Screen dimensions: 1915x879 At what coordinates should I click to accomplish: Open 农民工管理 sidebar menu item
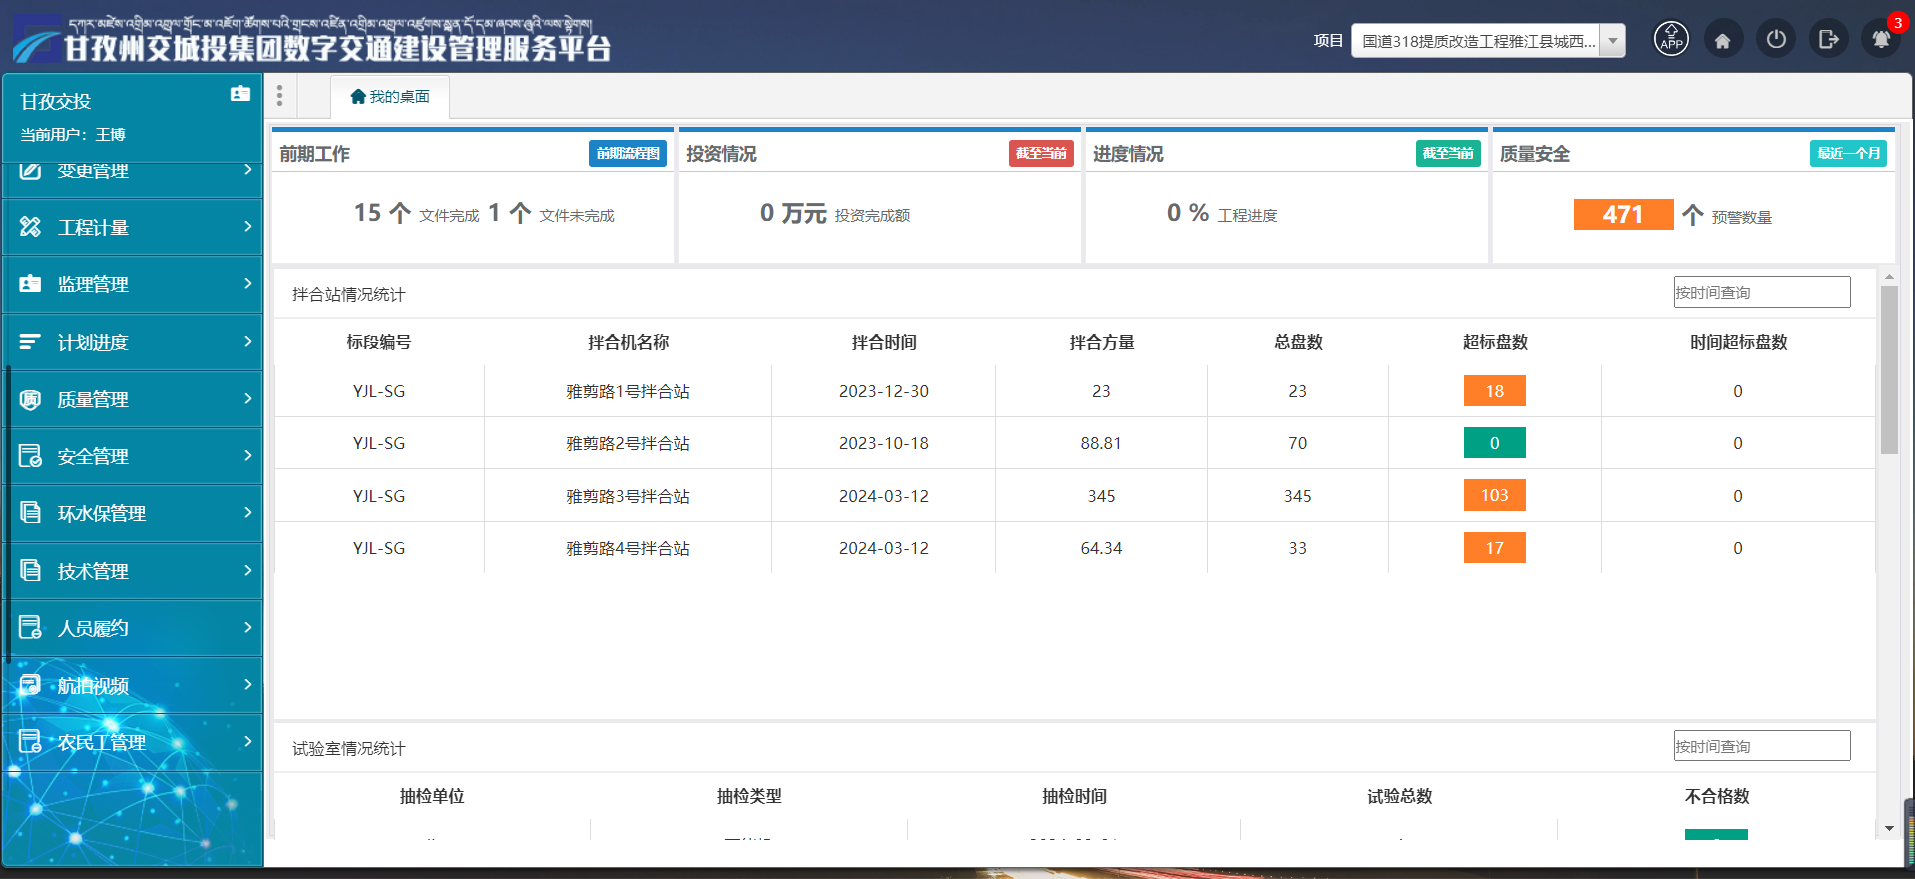132,742
